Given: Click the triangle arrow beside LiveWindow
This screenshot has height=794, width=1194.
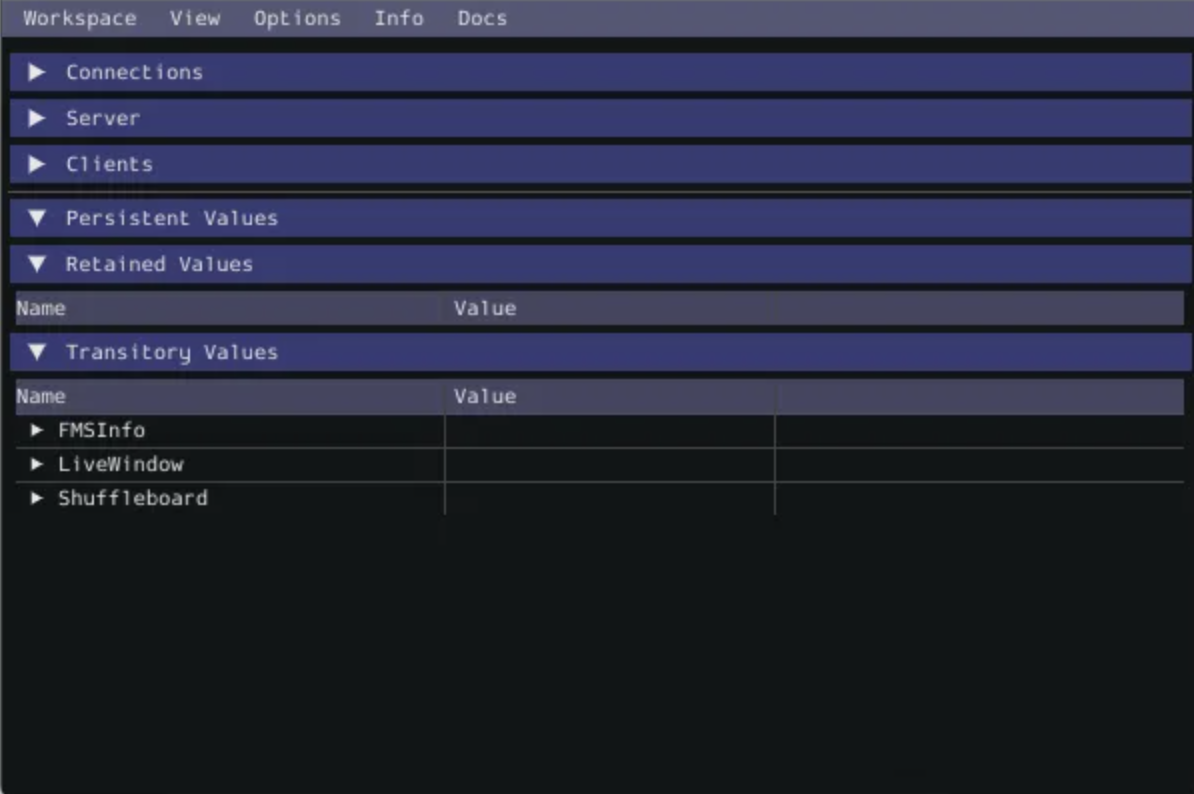Looking at the screenshot, I should pyautogui.click(x=37, y=465).
